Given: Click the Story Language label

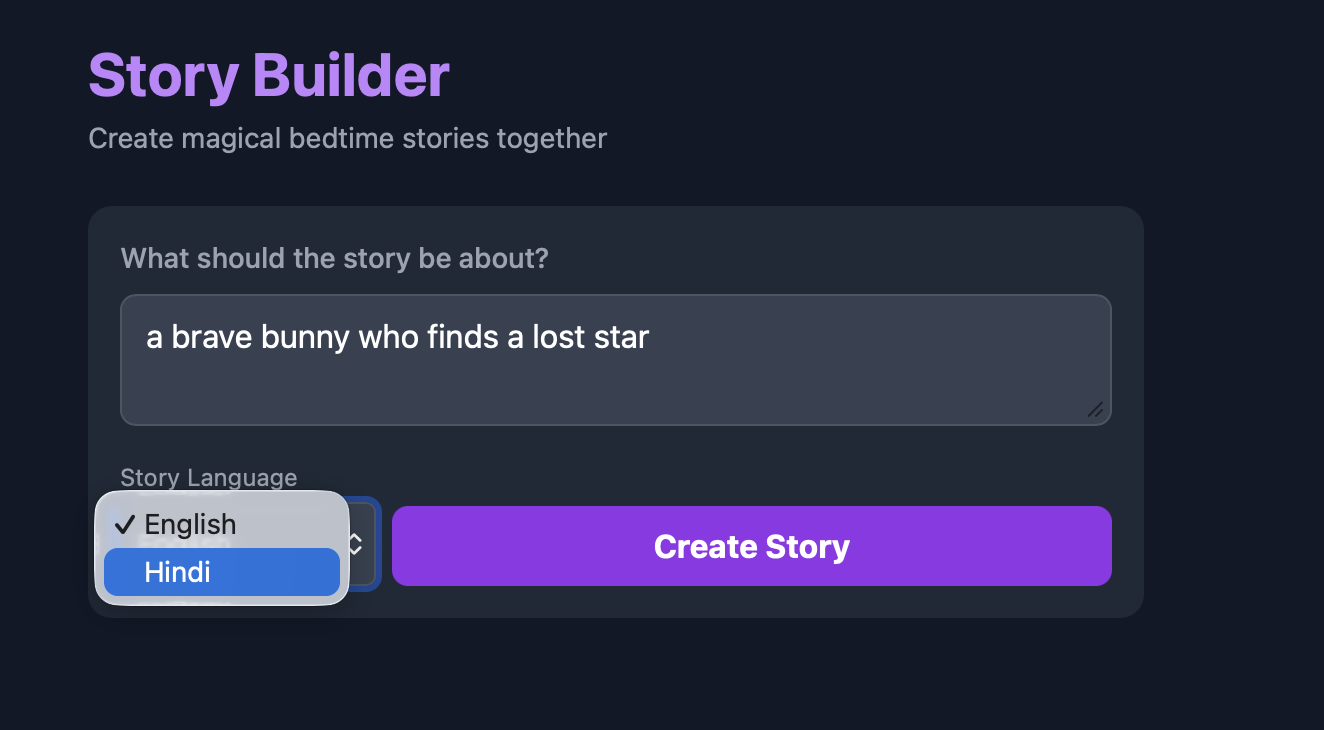Looking at the screenshot, I should 208,478.
